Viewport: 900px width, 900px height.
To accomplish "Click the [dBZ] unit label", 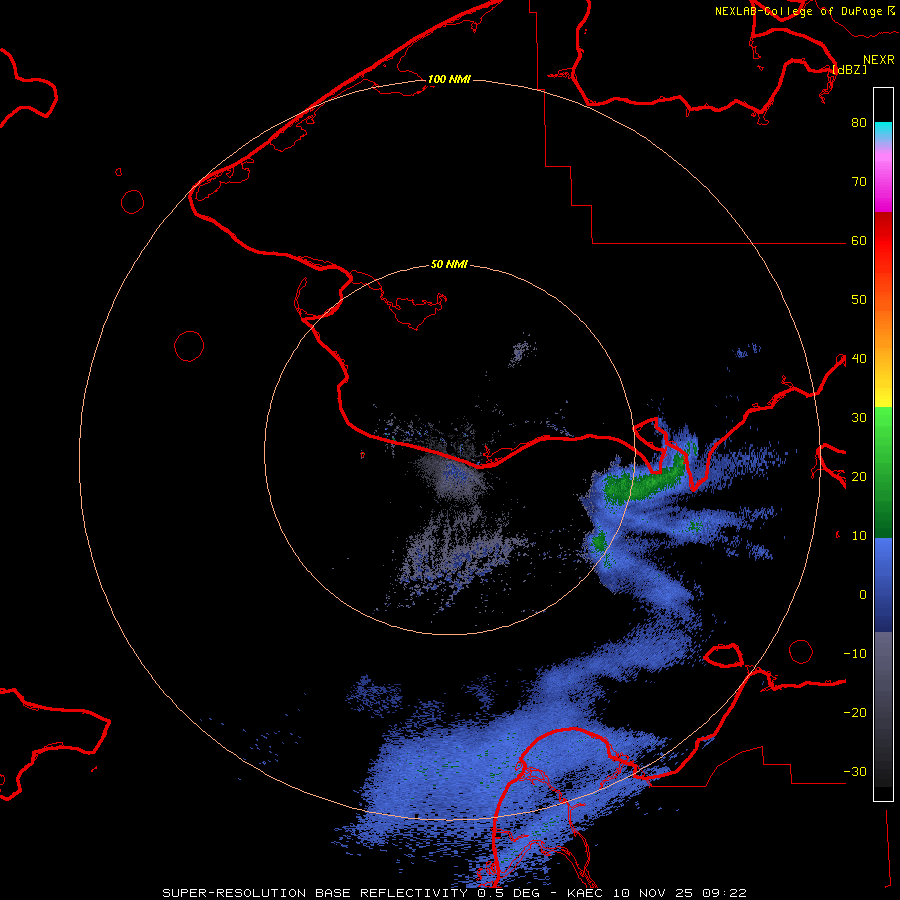I will point(850,69).
